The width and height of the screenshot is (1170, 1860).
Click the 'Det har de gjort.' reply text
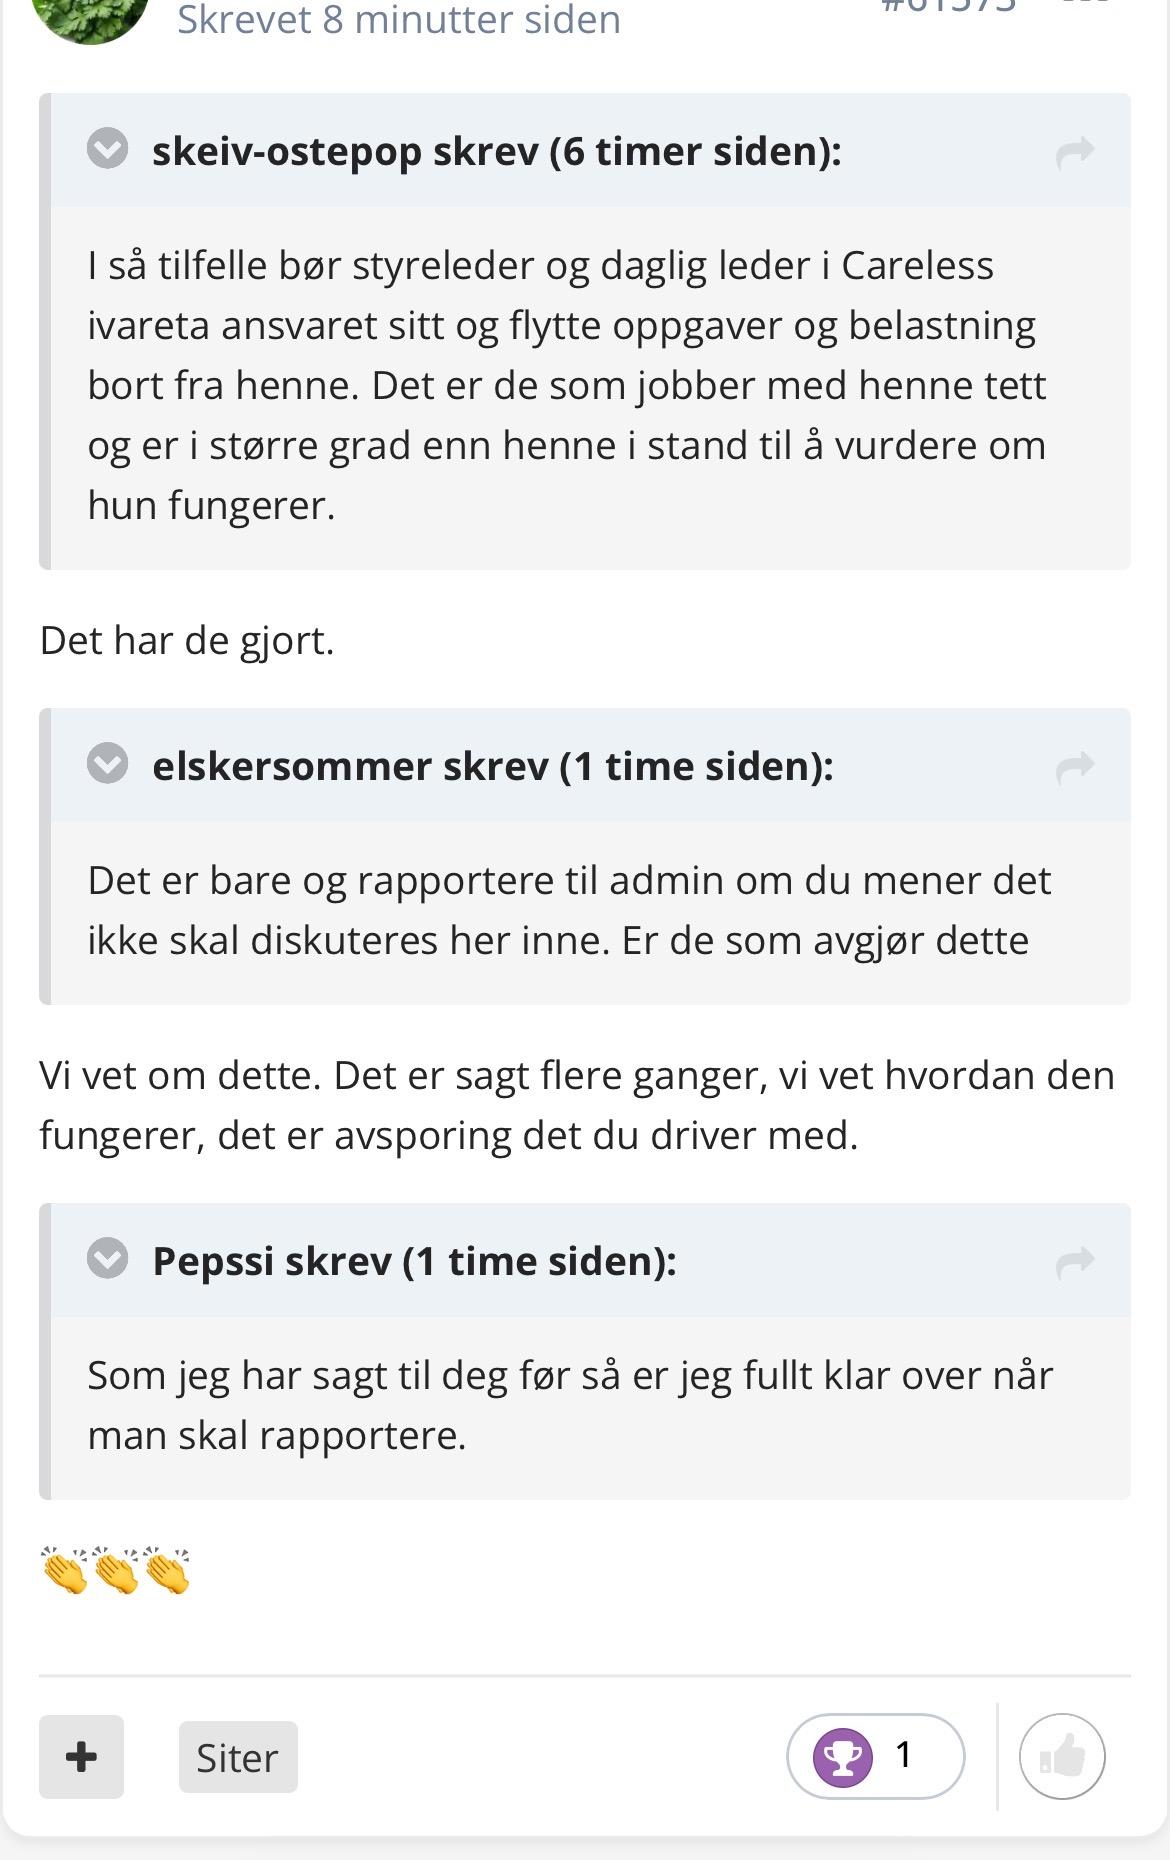point(187,640)
